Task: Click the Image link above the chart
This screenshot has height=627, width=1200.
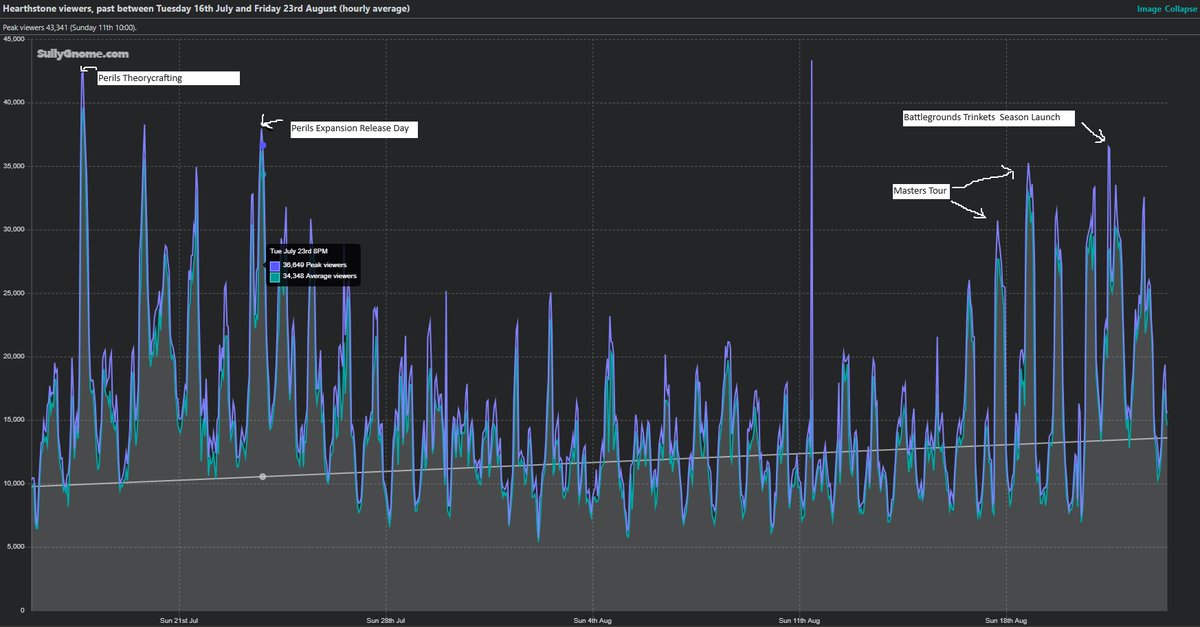Action: pos(1150,8)
